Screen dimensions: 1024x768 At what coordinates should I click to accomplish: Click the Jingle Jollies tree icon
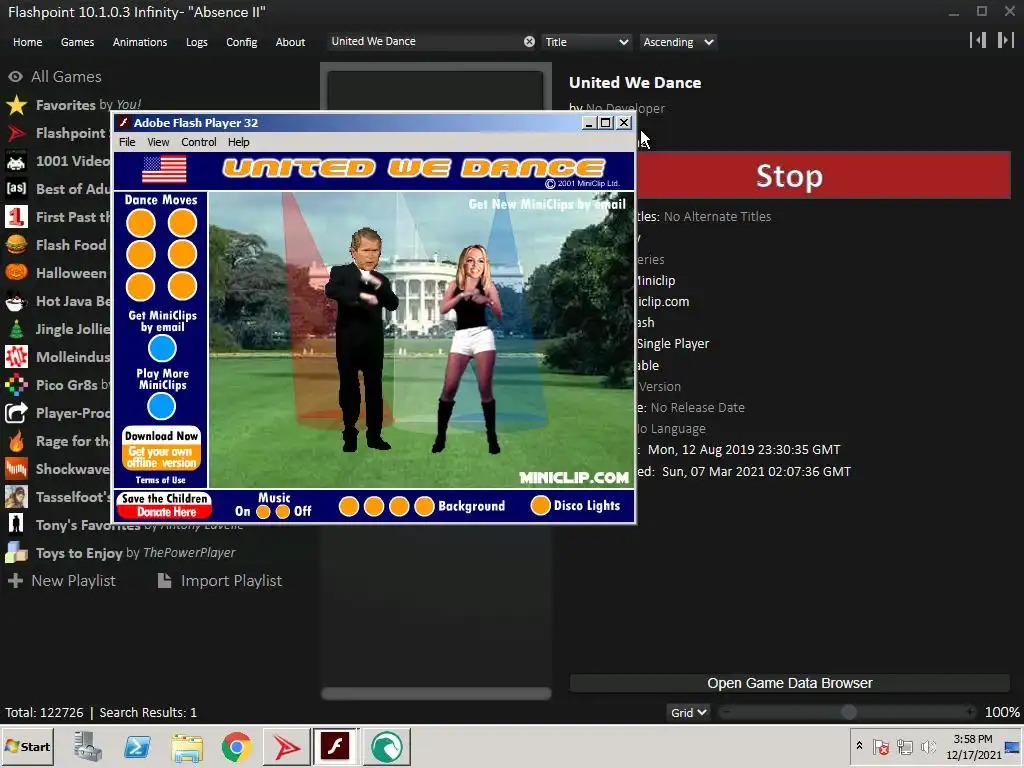point(16,328)
